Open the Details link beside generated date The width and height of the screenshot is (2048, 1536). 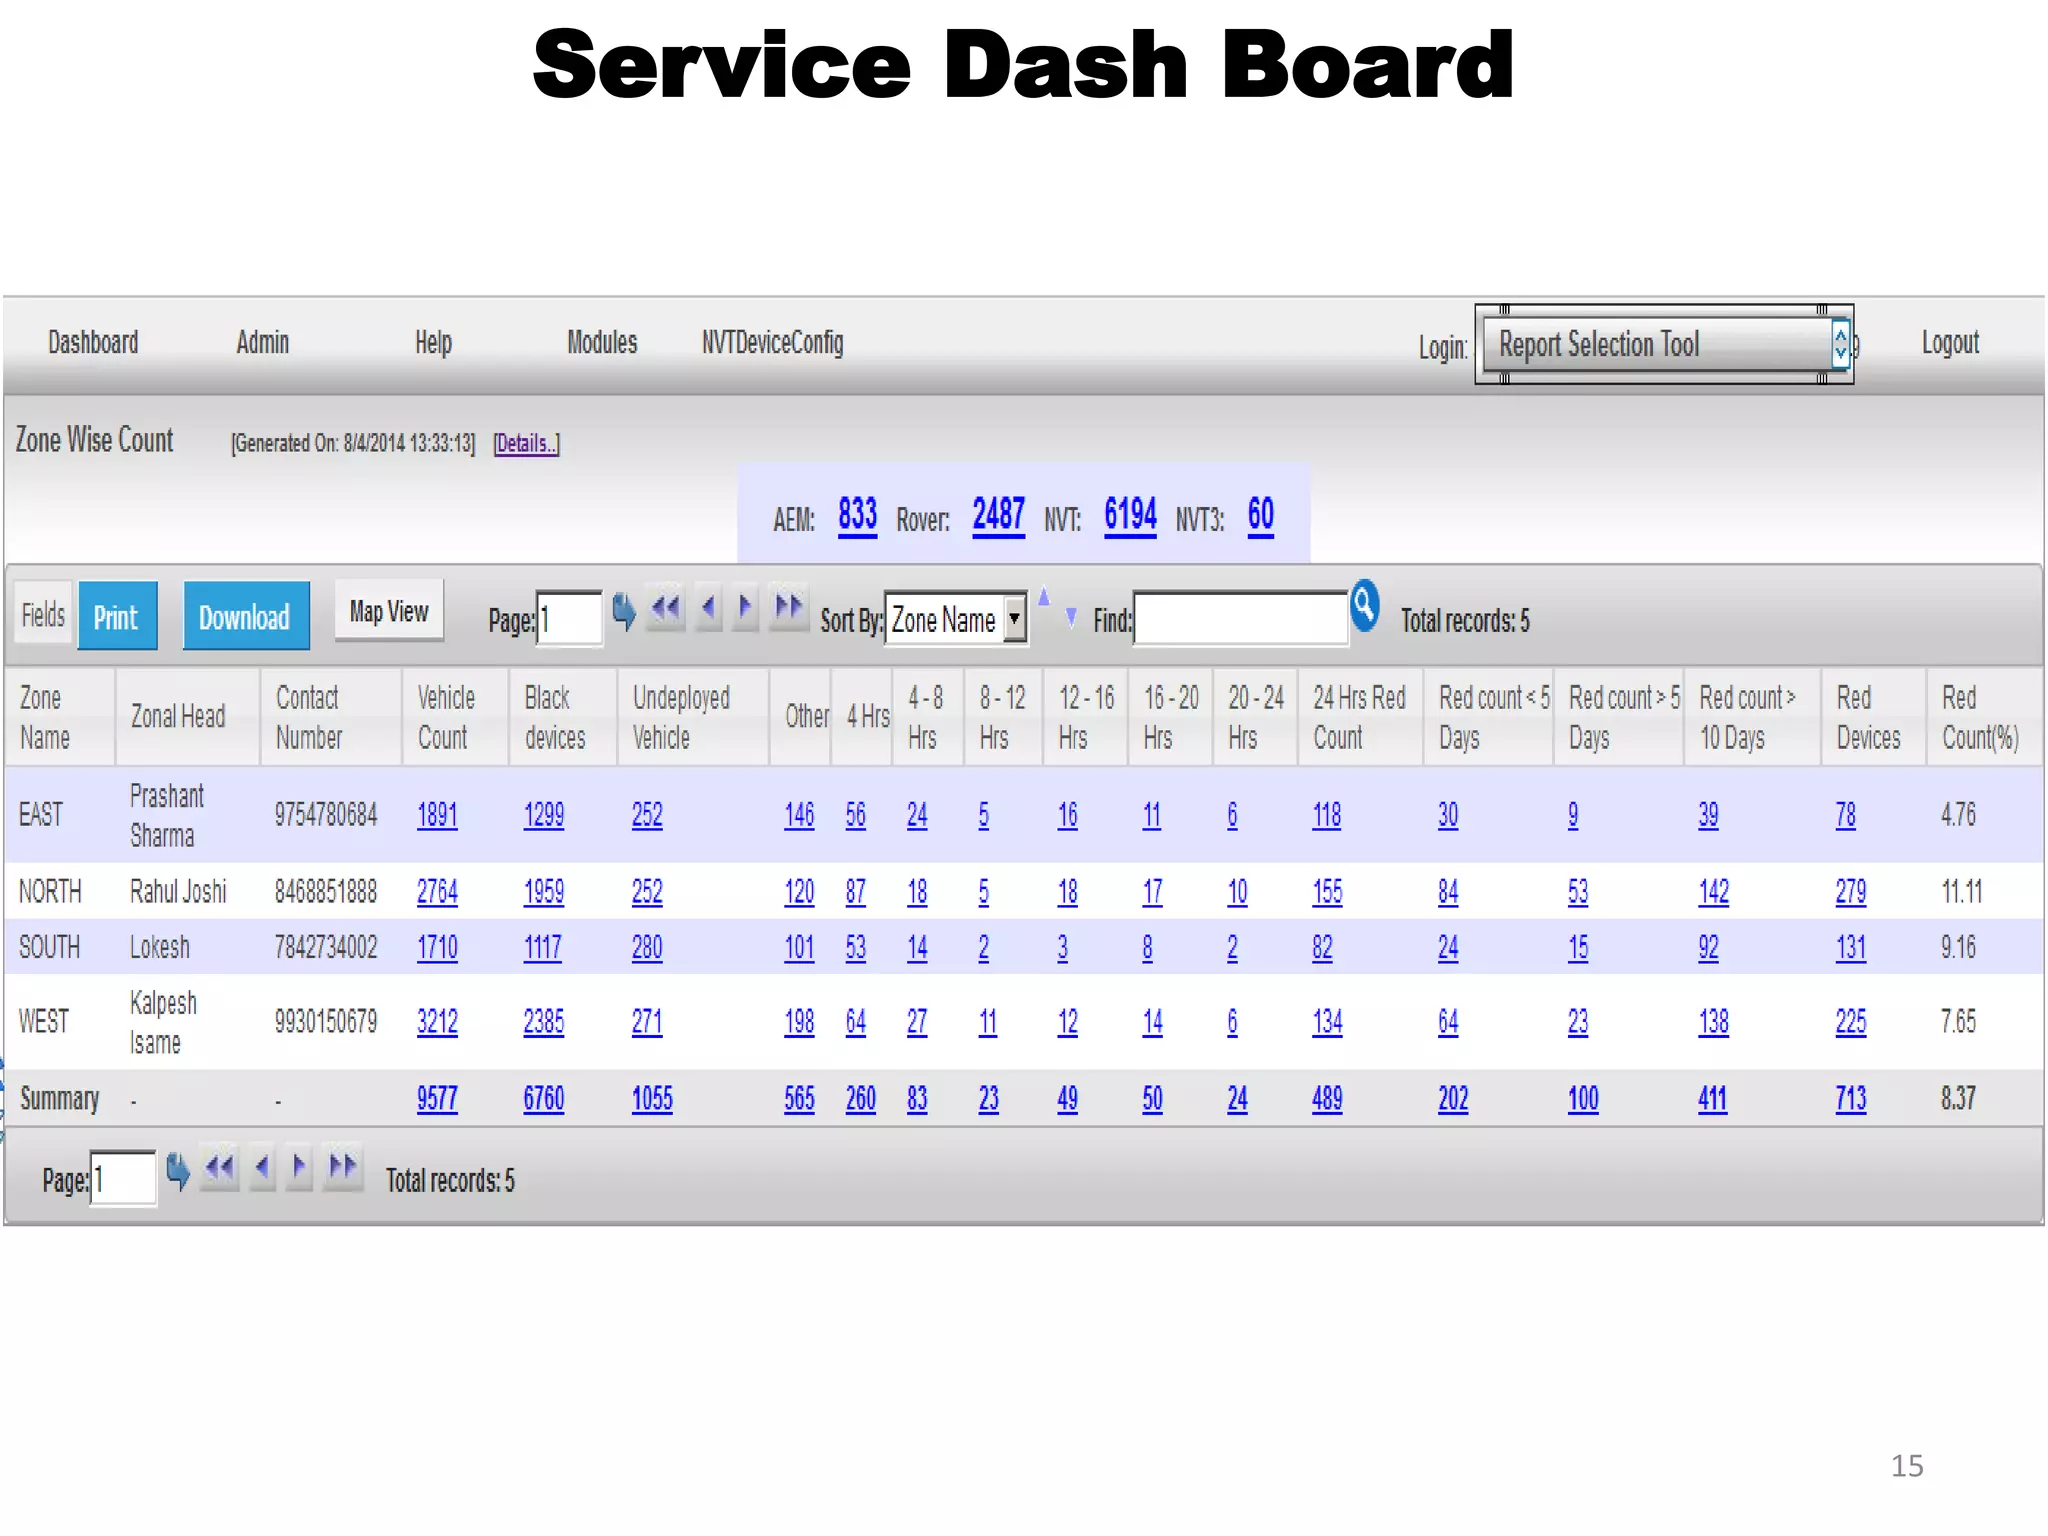coord(526,443)
